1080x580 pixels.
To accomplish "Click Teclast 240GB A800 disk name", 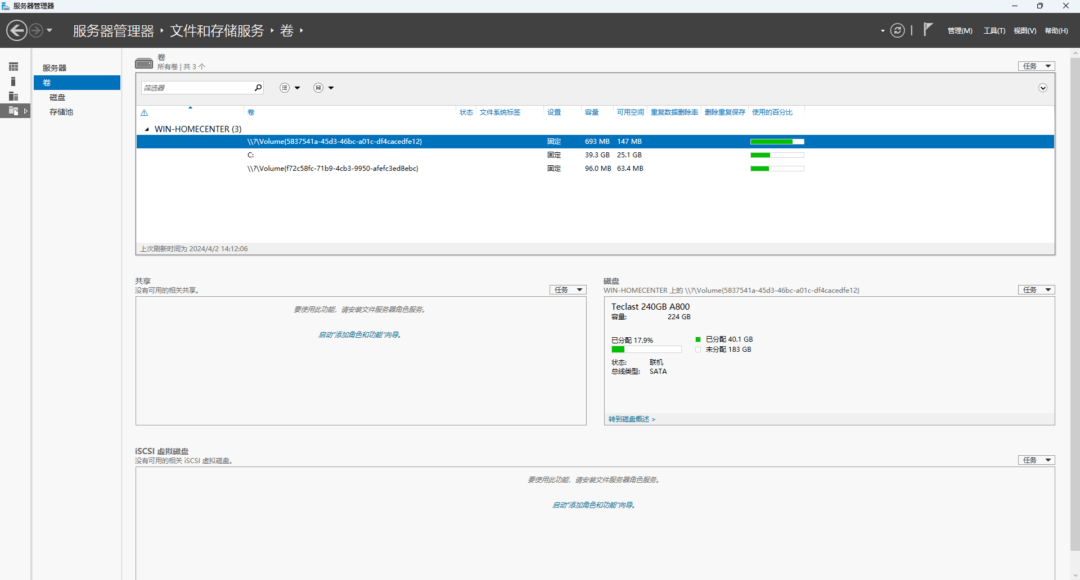I will point(650,307).
